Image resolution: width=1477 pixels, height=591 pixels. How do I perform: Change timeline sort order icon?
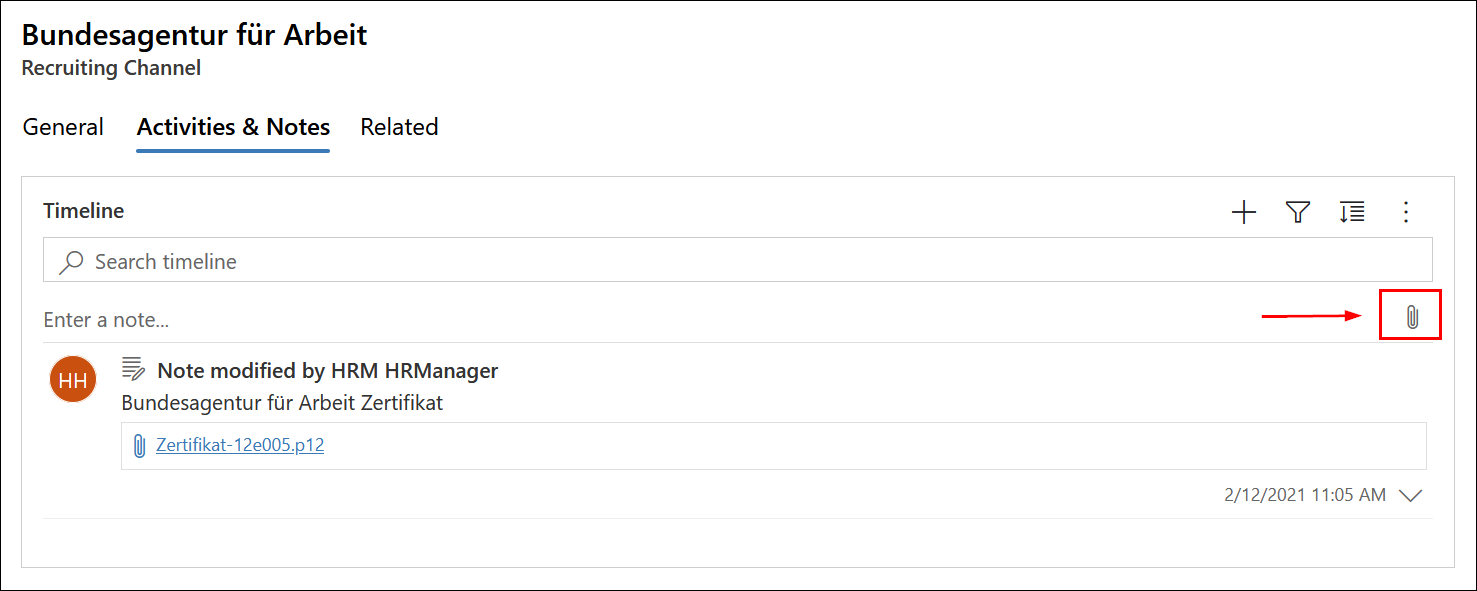click(x=1352, y=212)
